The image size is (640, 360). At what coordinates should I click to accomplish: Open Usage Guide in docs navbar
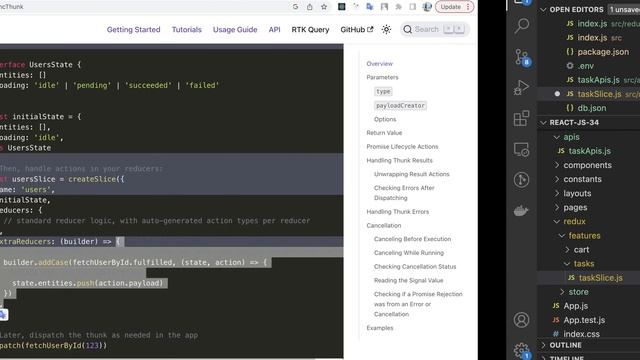pos(235,29)
